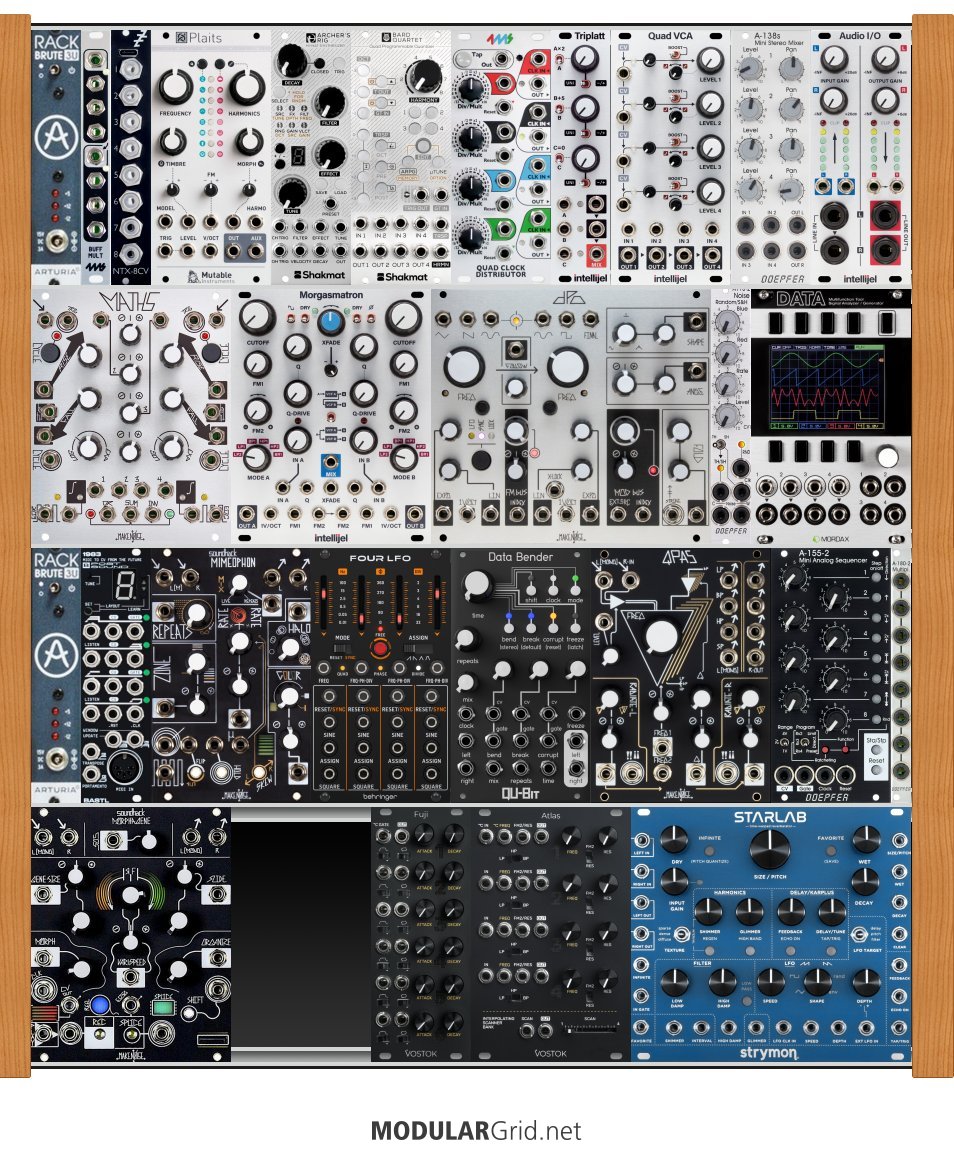Select the Doepfer A-138s Mini Stereo Mixer
The width and height of the screenshot is (954, 1152).
[771, 157]
